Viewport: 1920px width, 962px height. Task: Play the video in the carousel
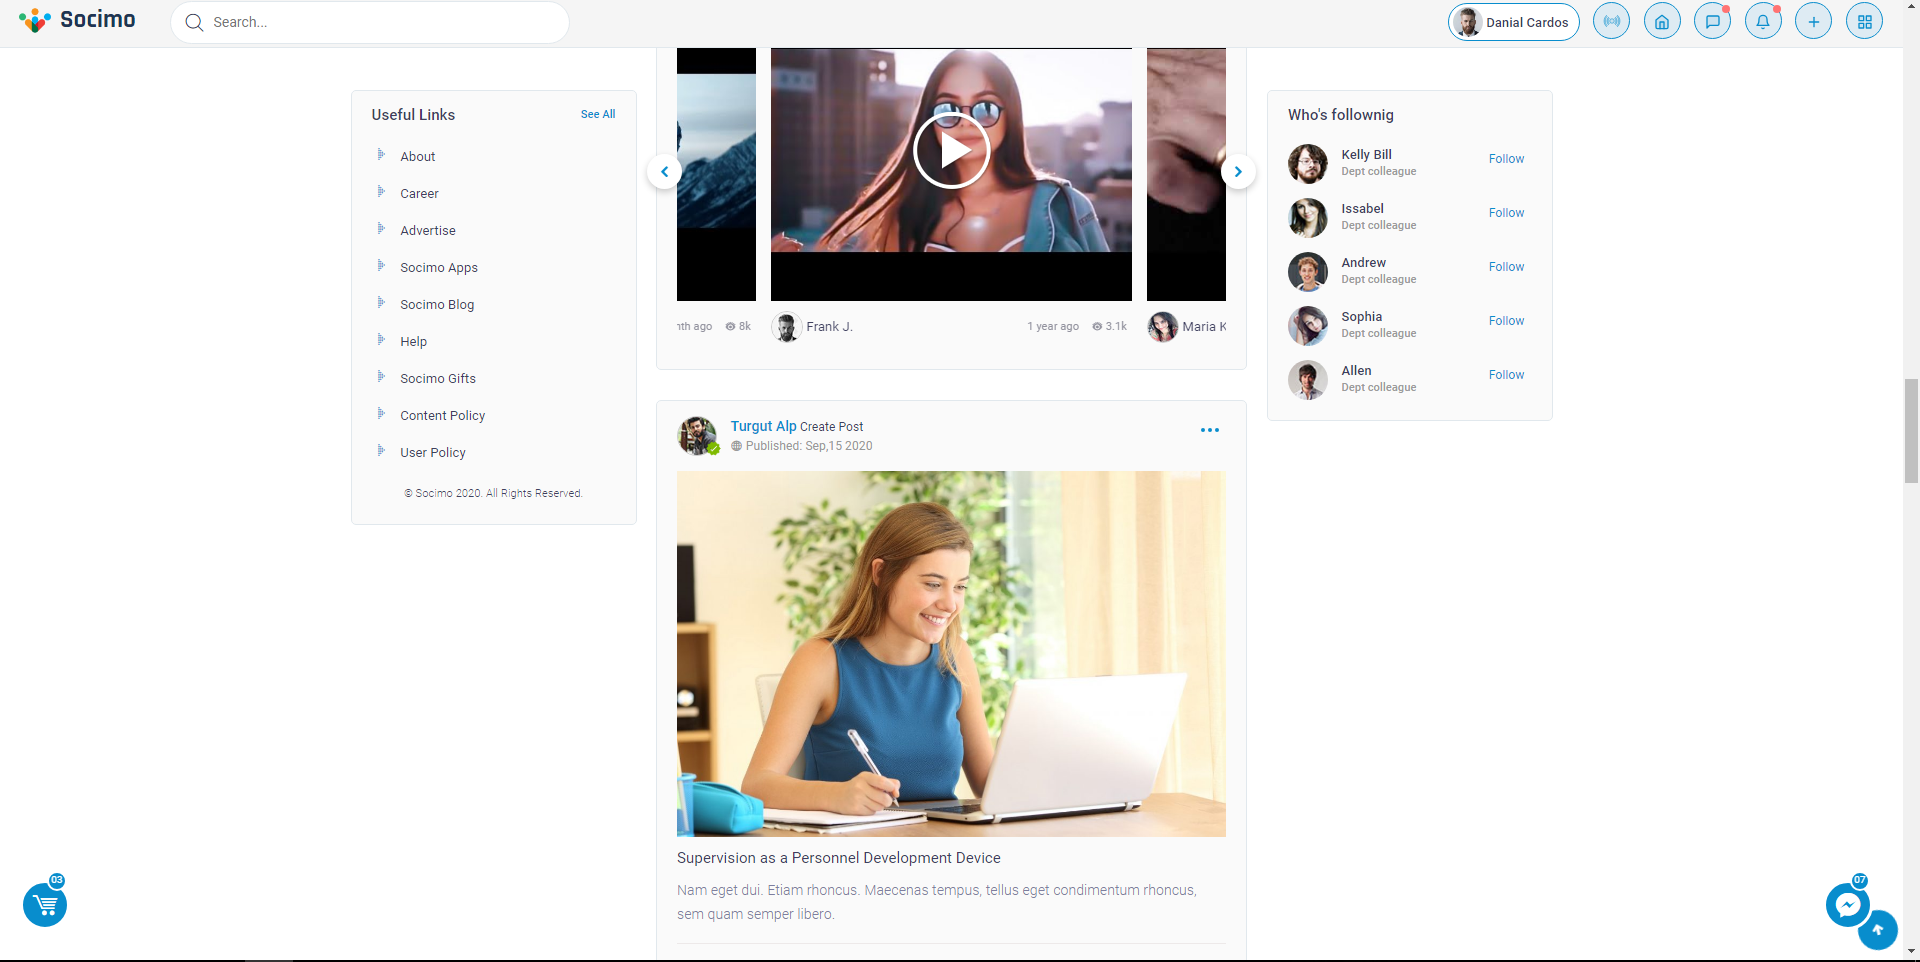(951, 151)
